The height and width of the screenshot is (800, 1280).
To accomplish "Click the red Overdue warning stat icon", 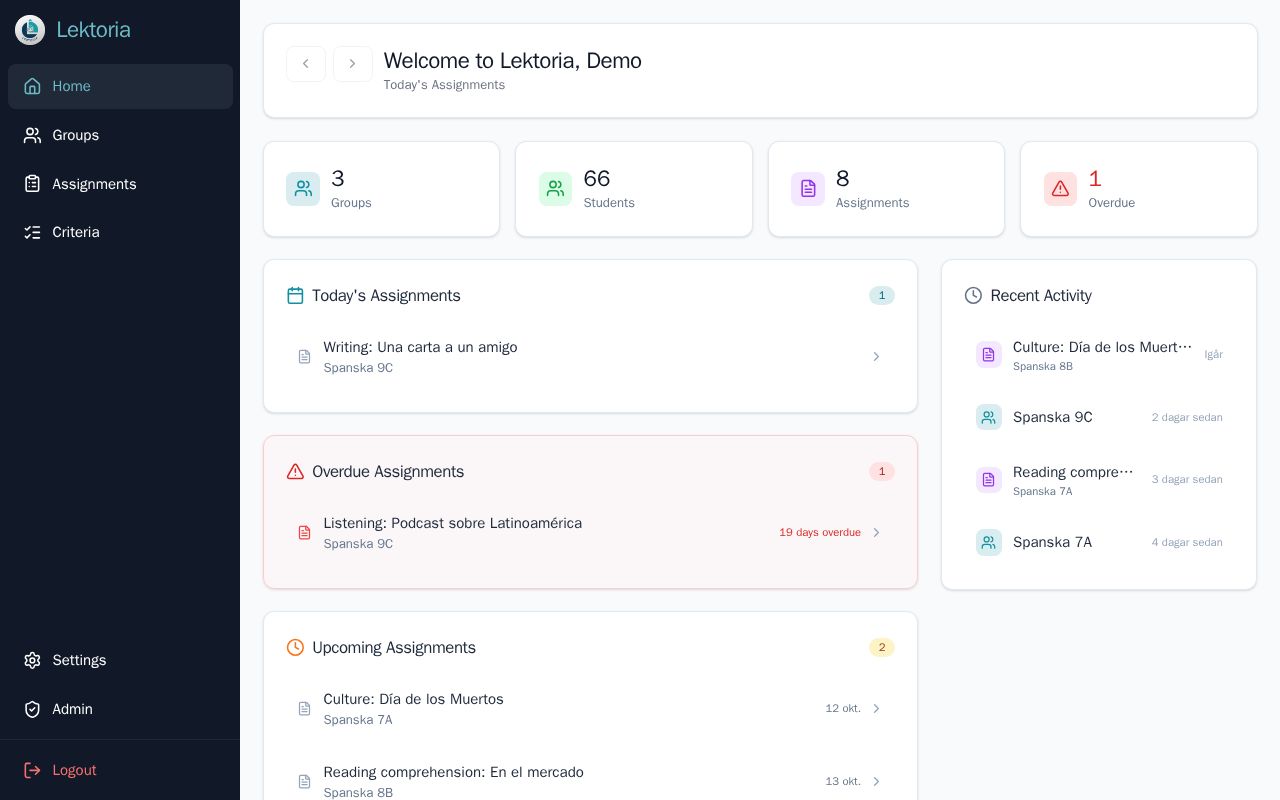I will pos(1060,189).
